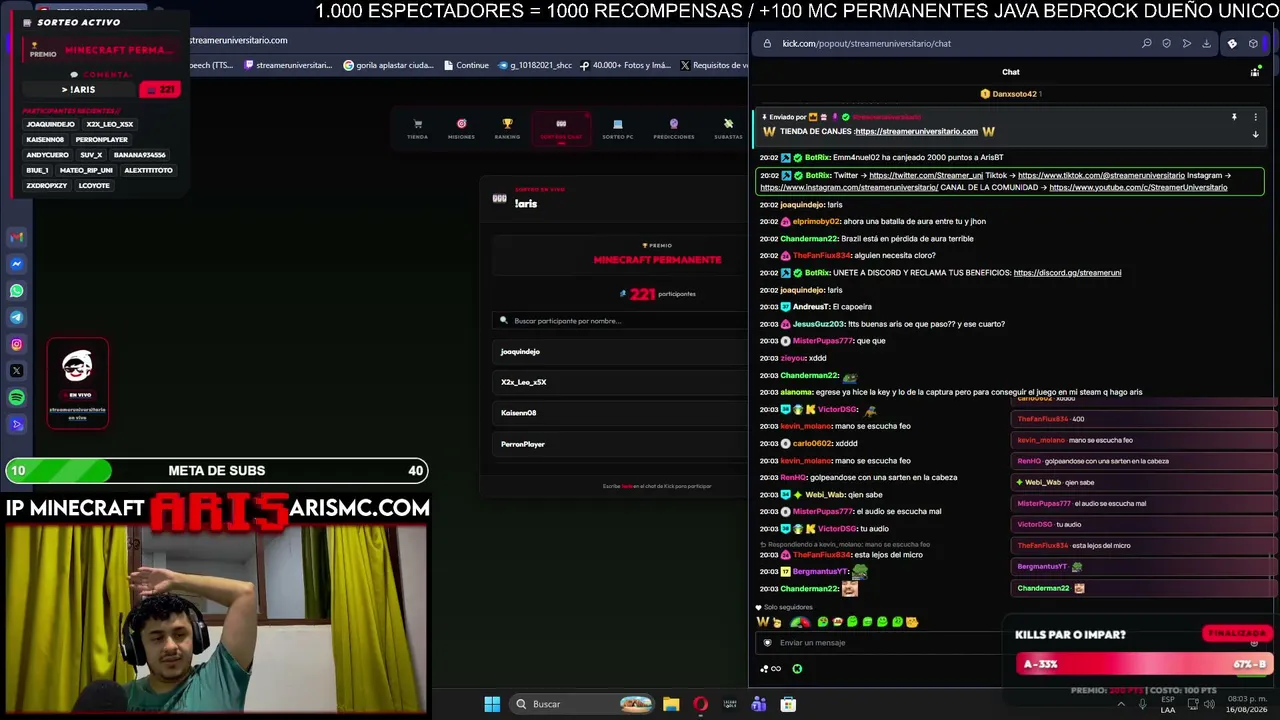
Task: Open the streameruniversitari Twitch bookmark
Action: click(288, 66)
